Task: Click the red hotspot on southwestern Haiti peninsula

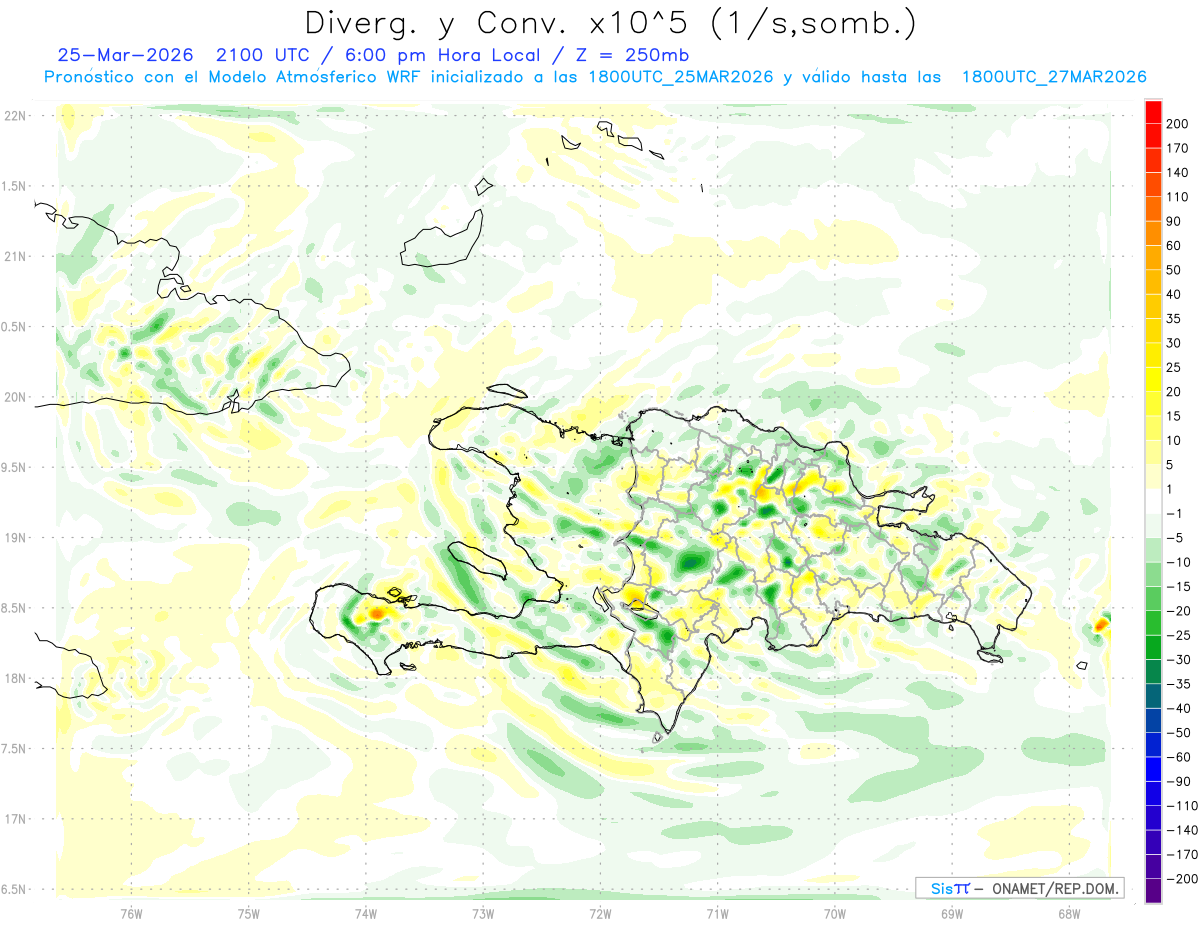Action: [378, 612]
